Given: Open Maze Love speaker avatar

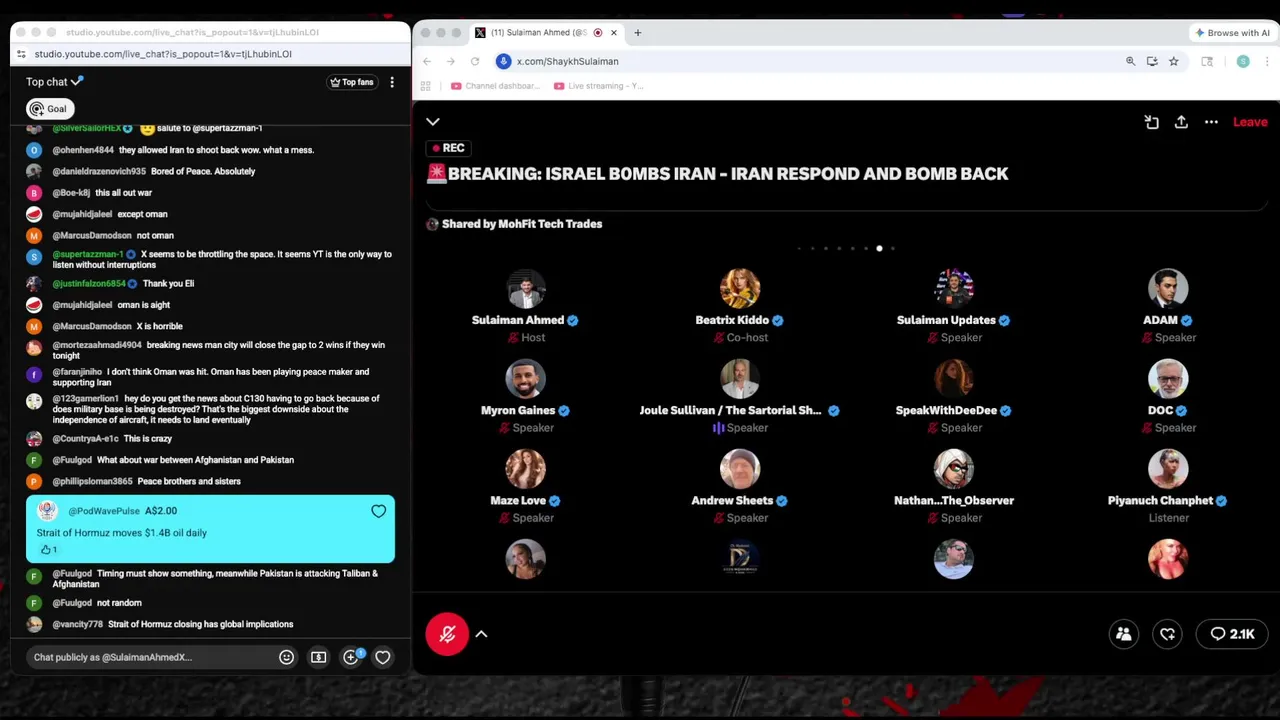Looking at the screenshot, I should click(x=525, y=469).
